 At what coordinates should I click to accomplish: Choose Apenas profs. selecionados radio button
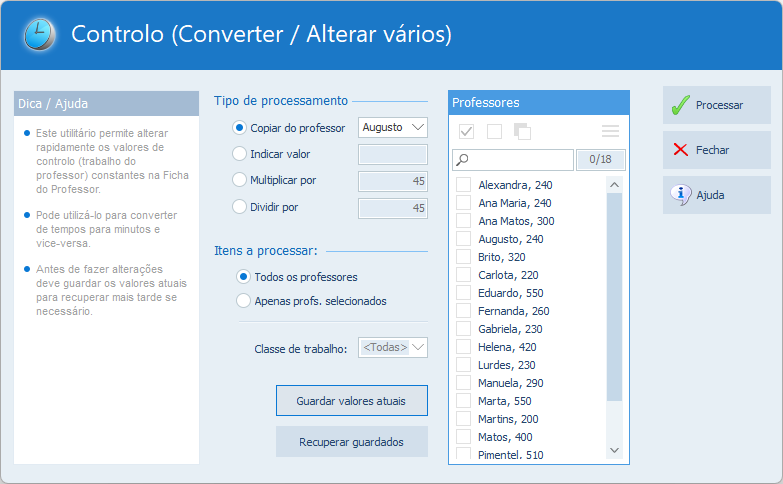point(243,300)
